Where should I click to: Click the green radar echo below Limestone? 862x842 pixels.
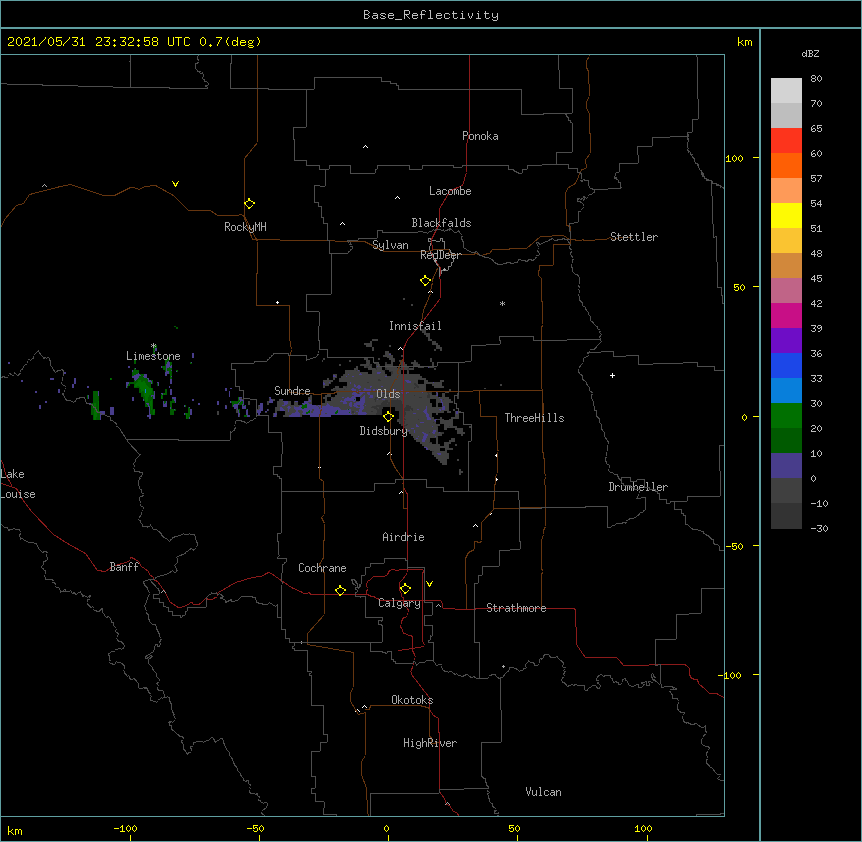143,390
